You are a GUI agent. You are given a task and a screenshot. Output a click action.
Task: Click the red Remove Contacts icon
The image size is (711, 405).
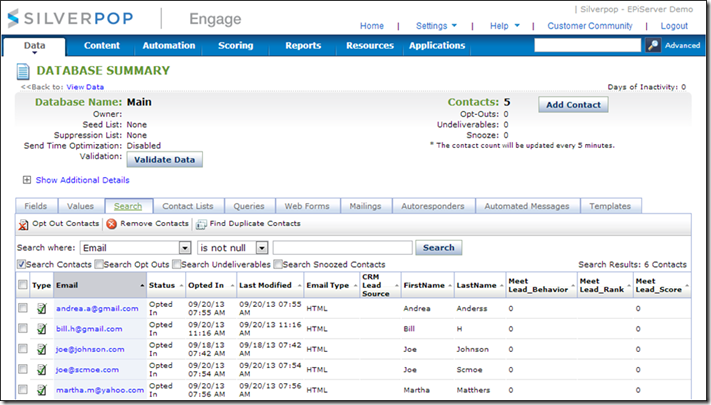pyautogui.click(x=112, y=224)
